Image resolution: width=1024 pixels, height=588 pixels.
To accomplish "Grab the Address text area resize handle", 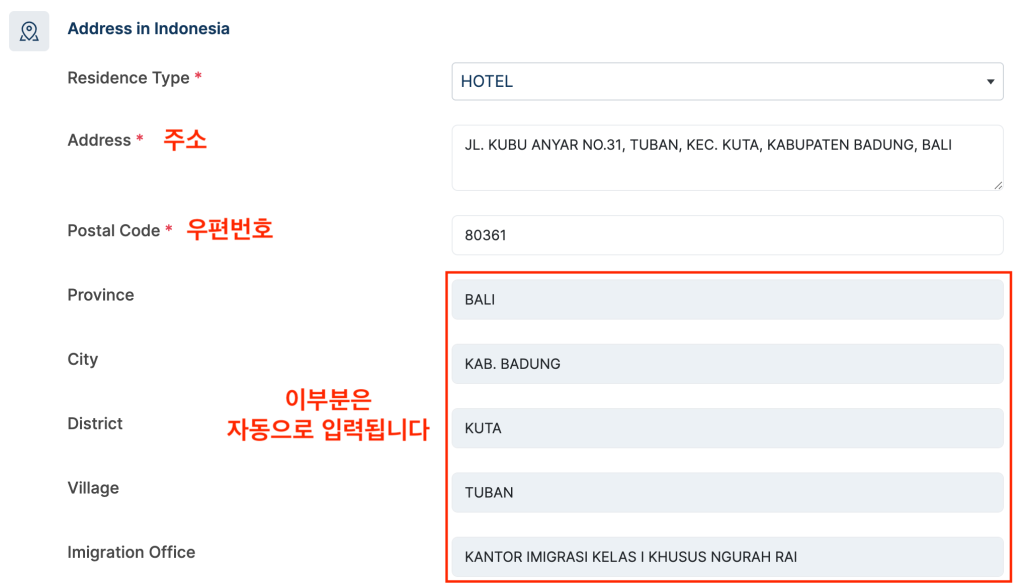I will (997, 184).
